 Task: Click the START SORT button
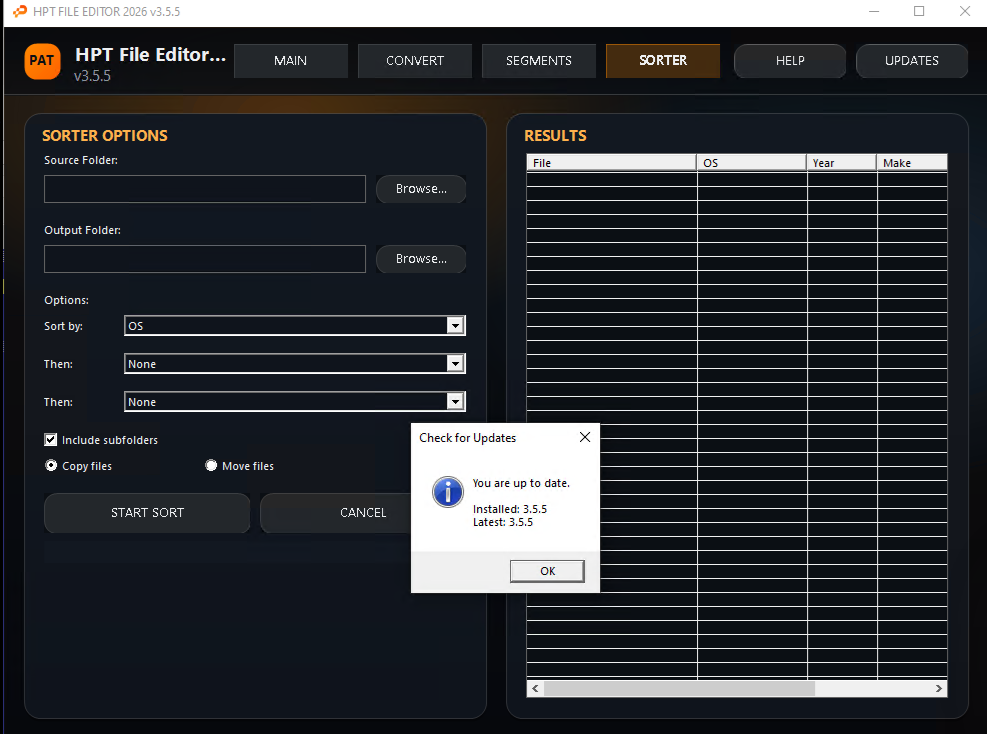[x=147, y=513]
